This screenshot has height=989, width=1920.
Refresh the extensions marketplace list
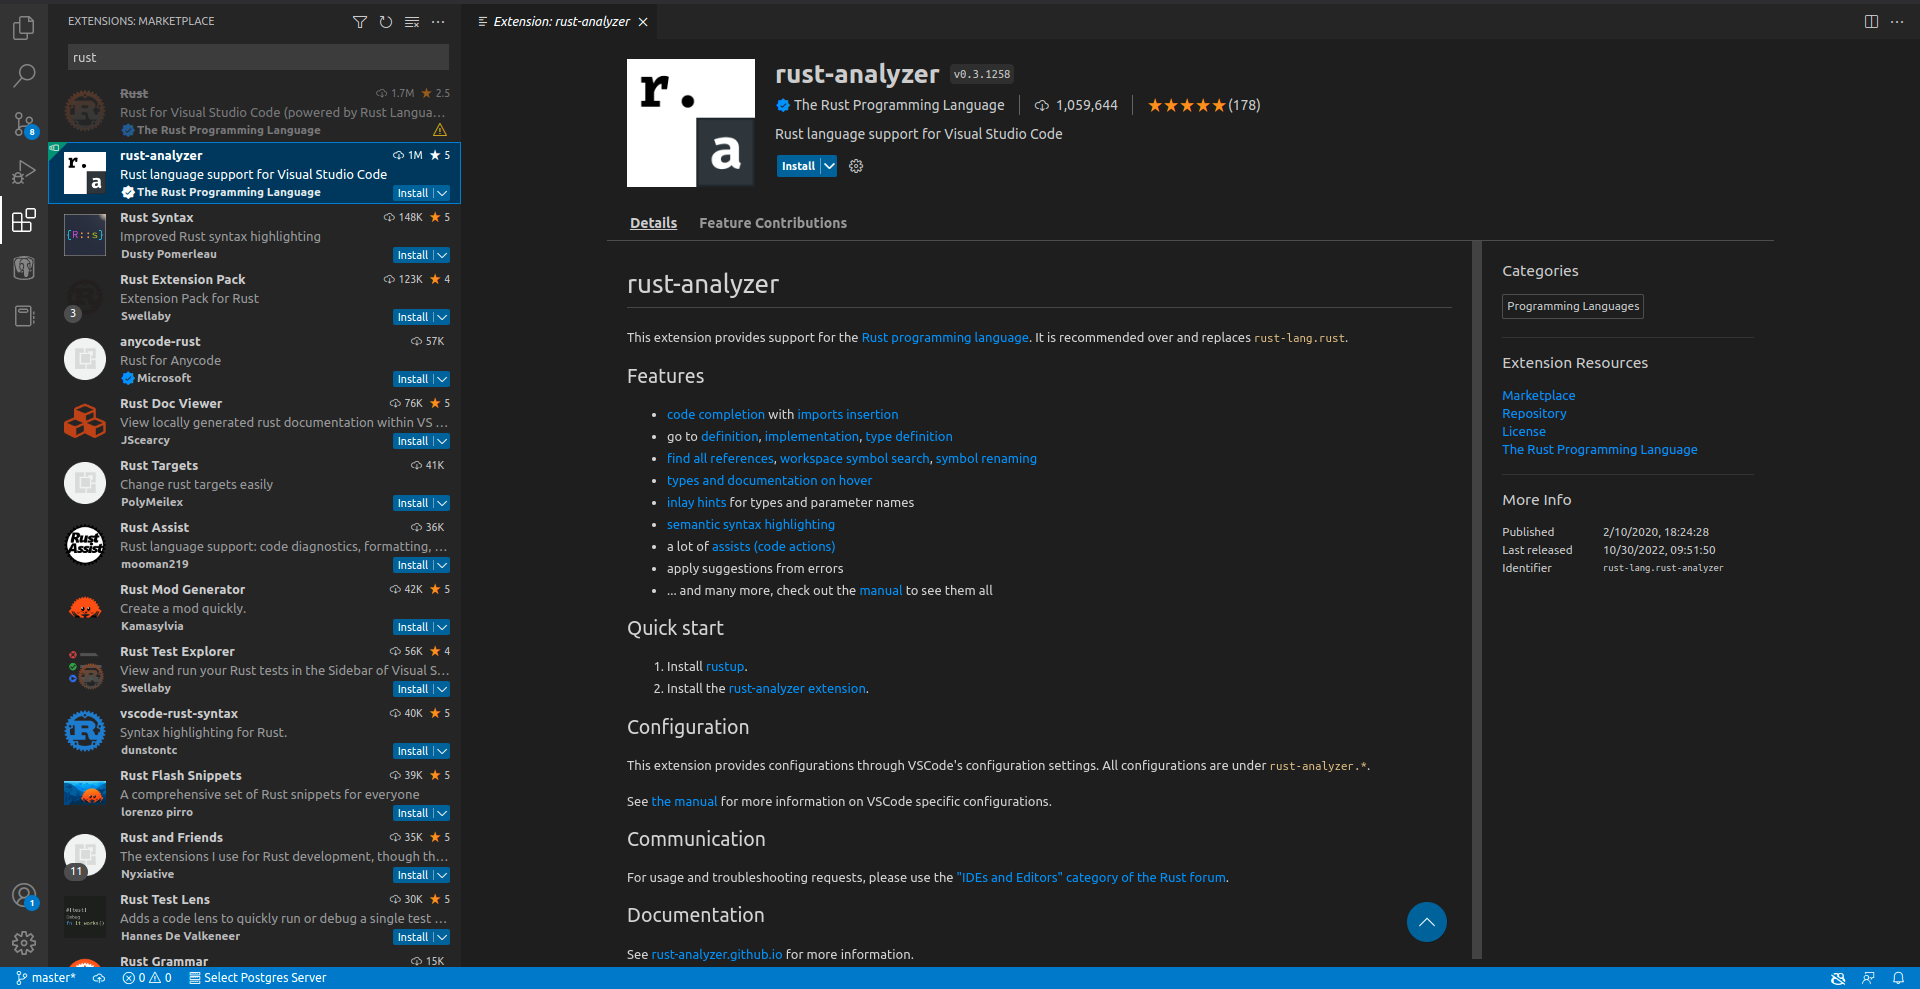(x=386, y=21)
